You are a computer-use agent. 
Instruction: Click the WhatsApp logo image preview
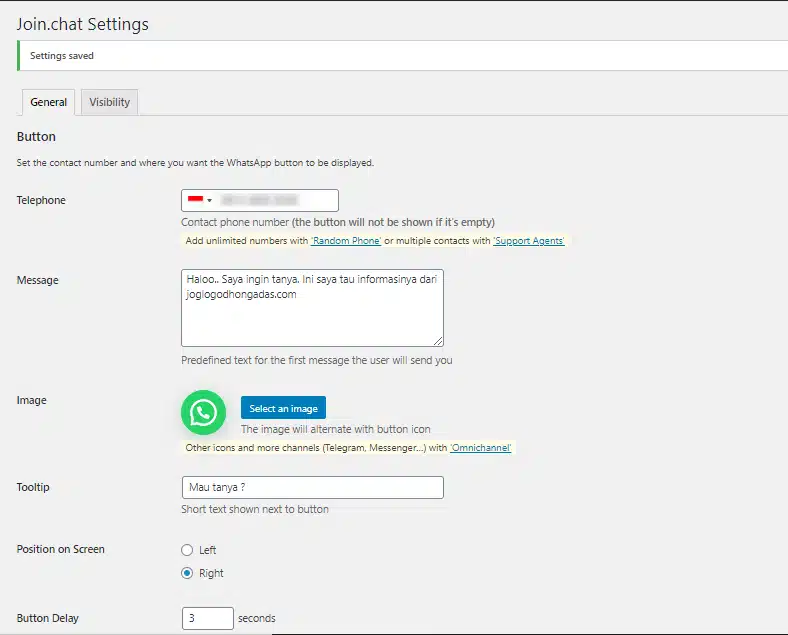[204, 412]
